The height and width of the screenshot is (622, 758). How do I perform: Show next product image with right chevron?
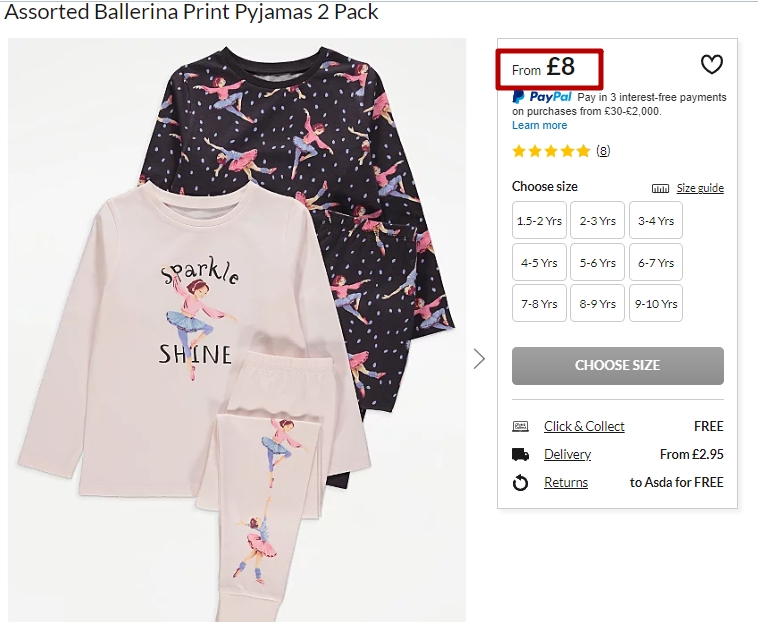[479, 359]
